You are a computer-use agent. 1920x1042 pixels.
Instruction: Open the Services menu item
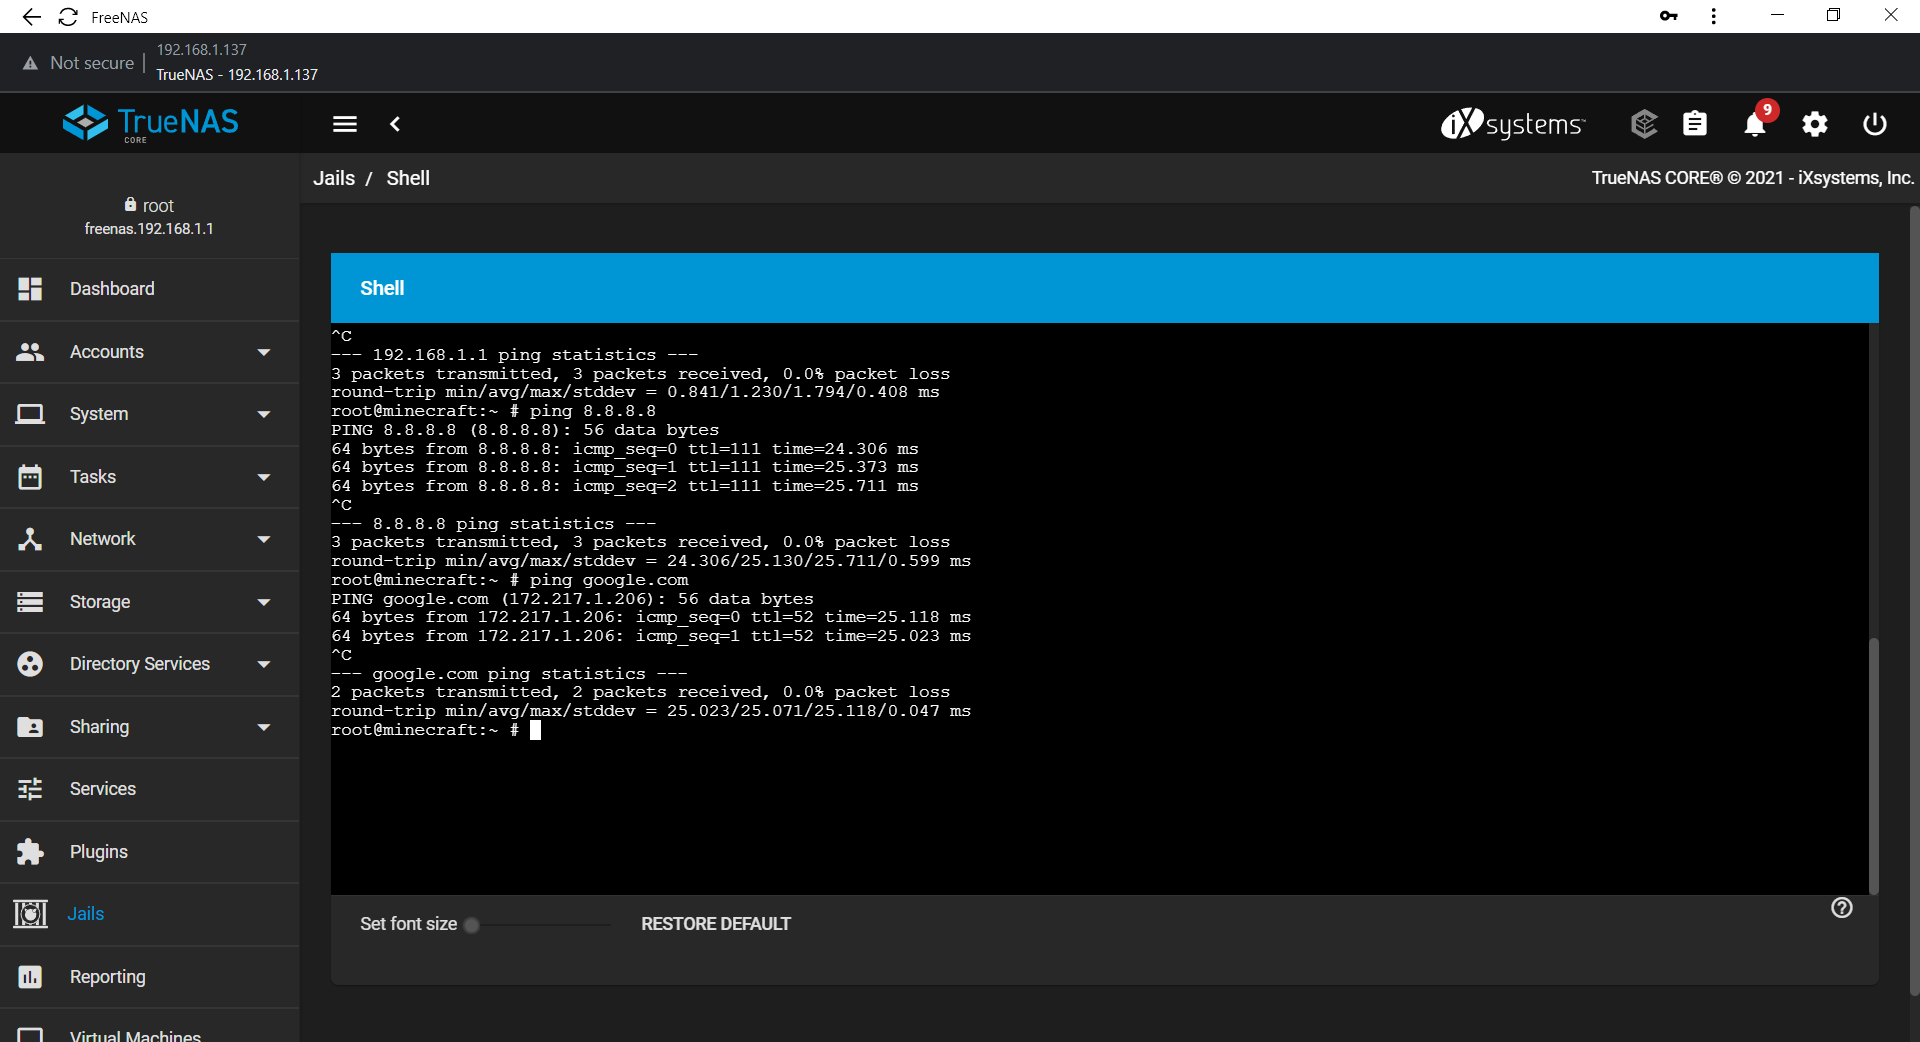pos(150,789)
